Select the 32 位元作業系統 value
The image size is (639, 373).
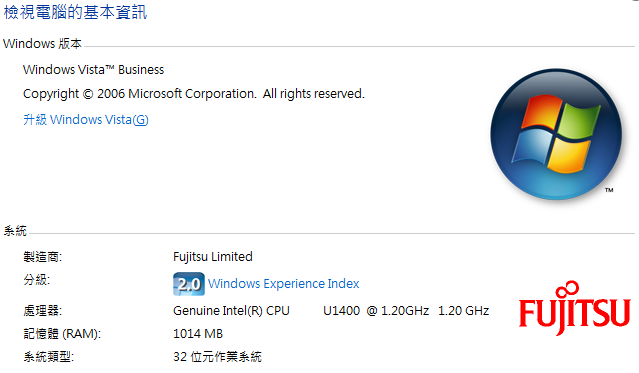pos(217,357)
